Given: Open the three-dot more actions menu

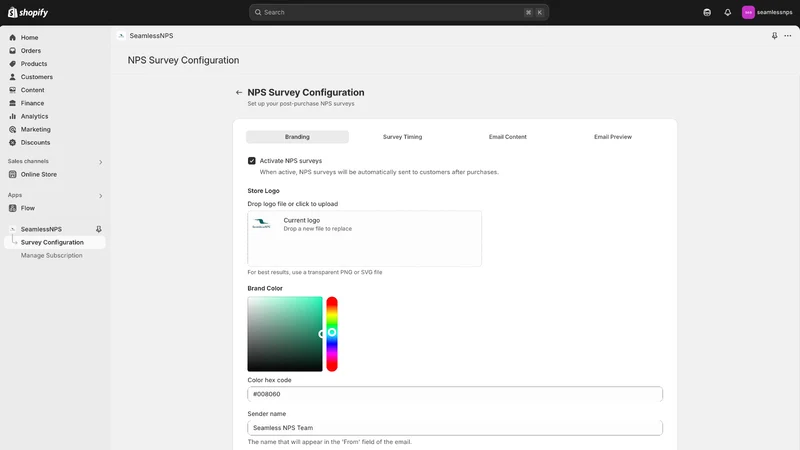Looking at the screenshot, I should point(788,36).
